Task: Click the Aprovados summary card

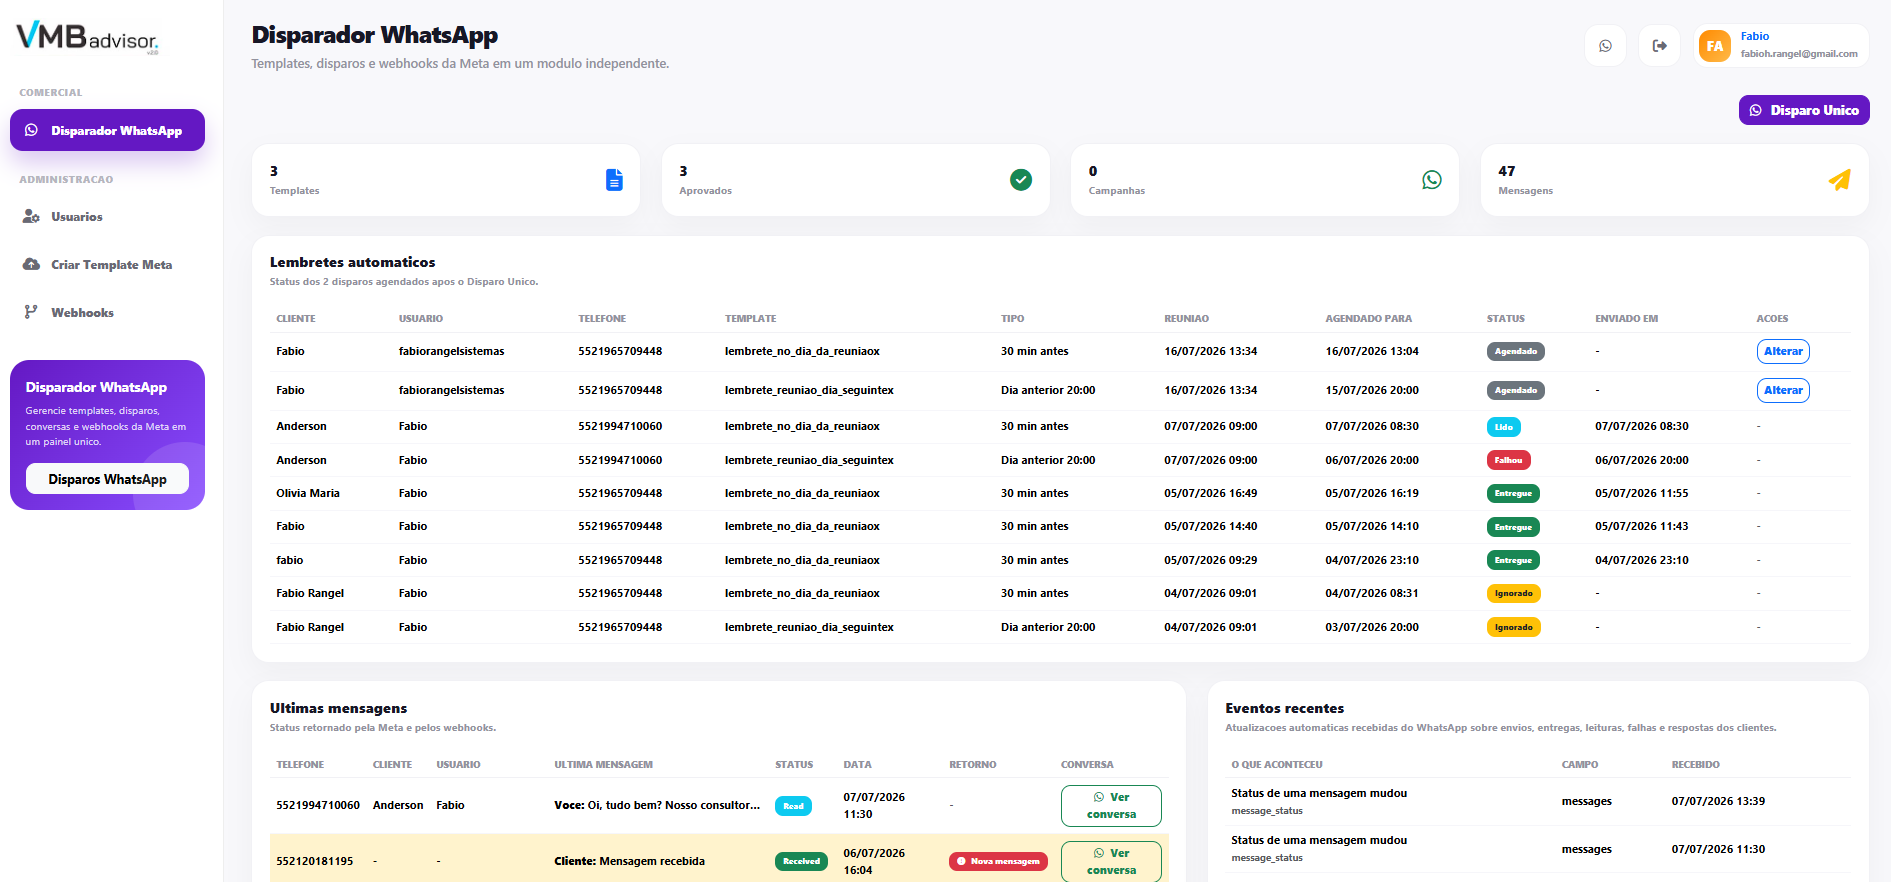Action: pos(856,180)
